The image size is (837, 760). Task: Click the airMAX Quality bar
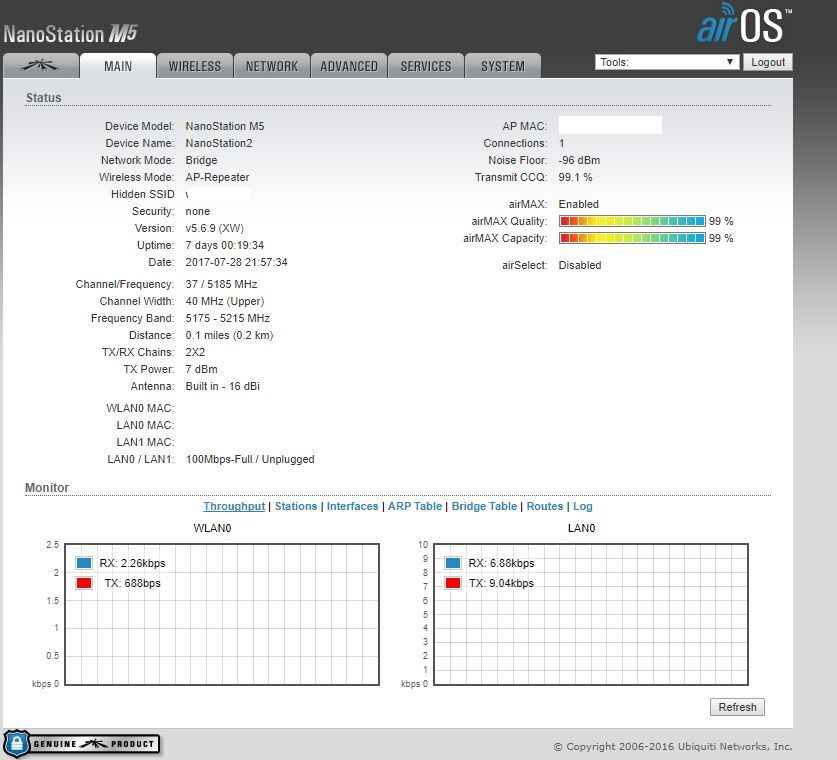tap(632, 221)
